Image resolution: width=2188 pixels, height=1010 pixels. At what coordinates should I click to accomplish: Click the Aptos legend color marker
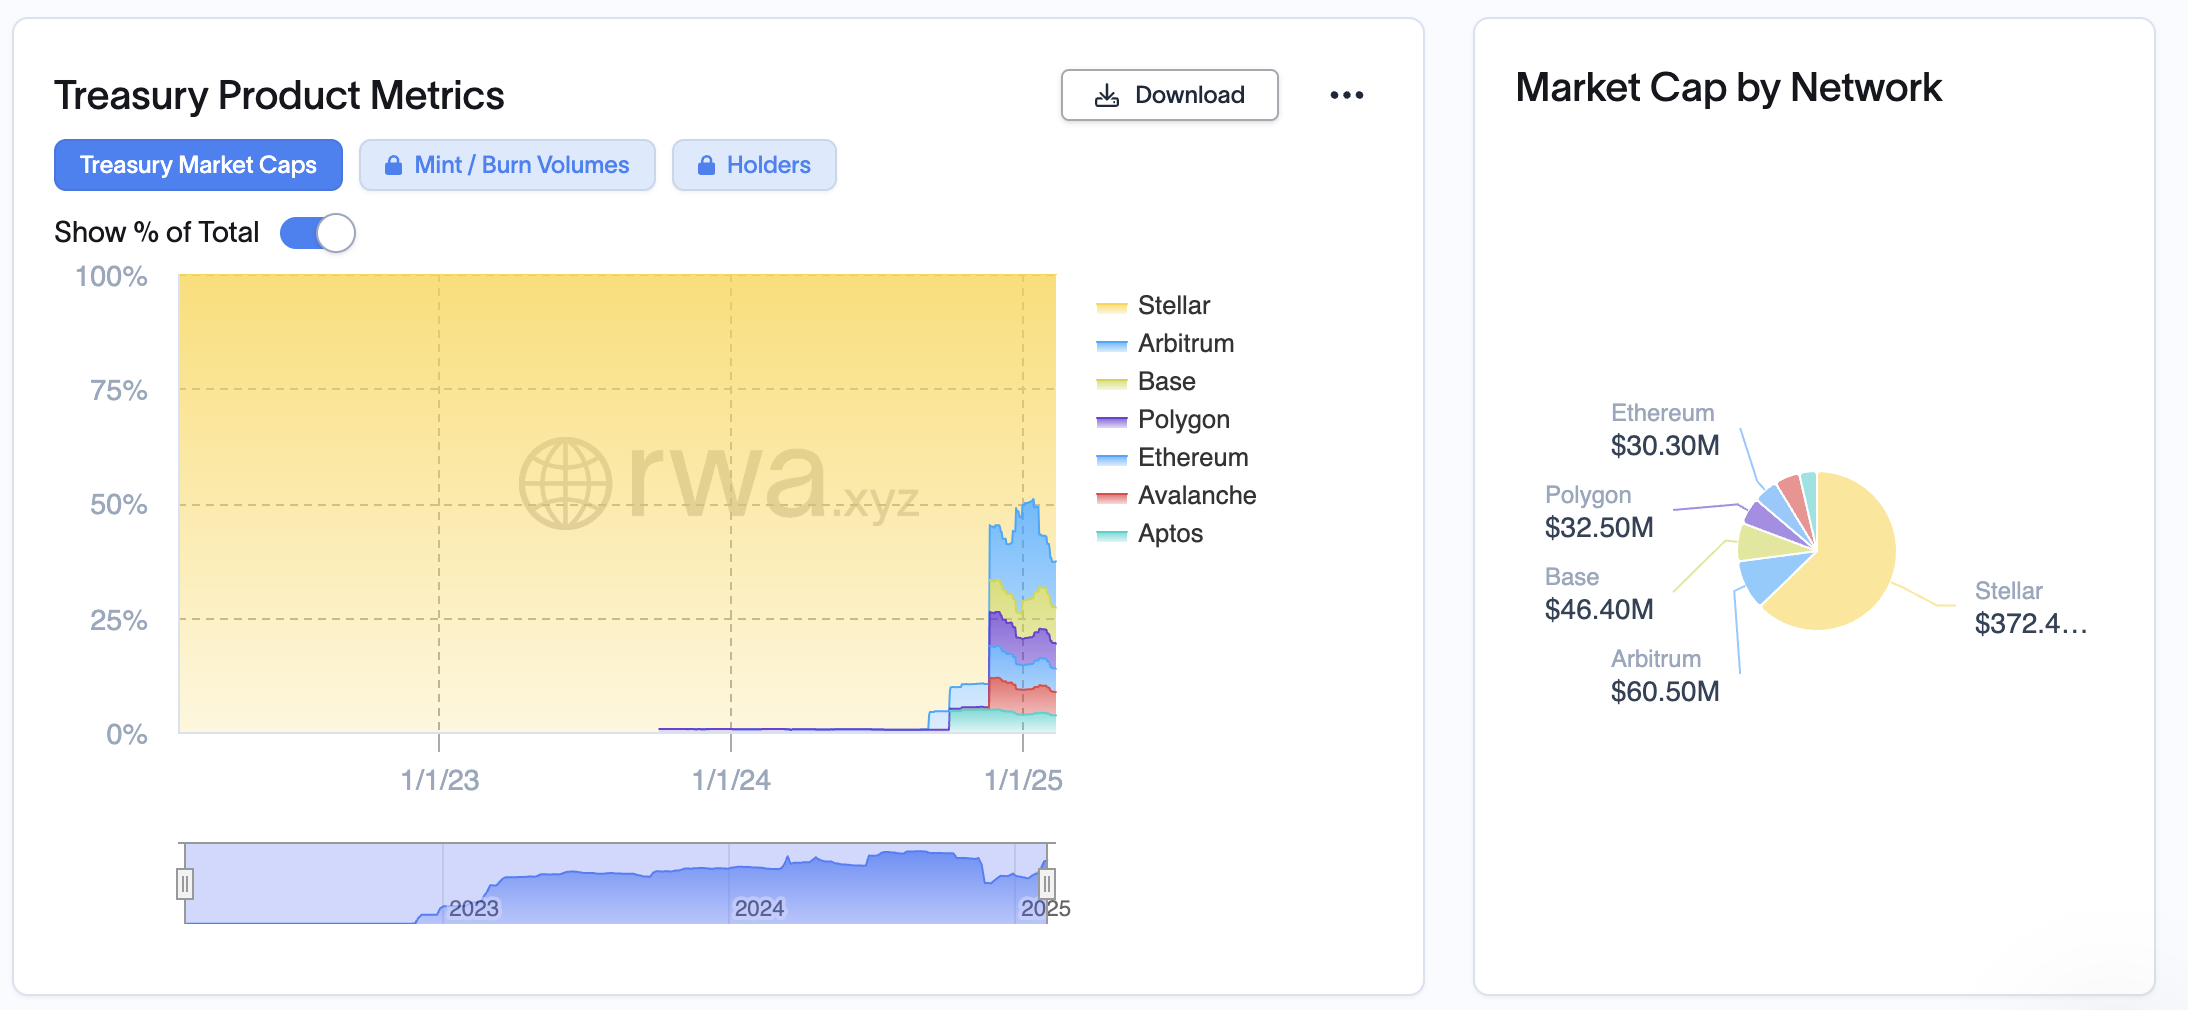(x=1111, y=535)
